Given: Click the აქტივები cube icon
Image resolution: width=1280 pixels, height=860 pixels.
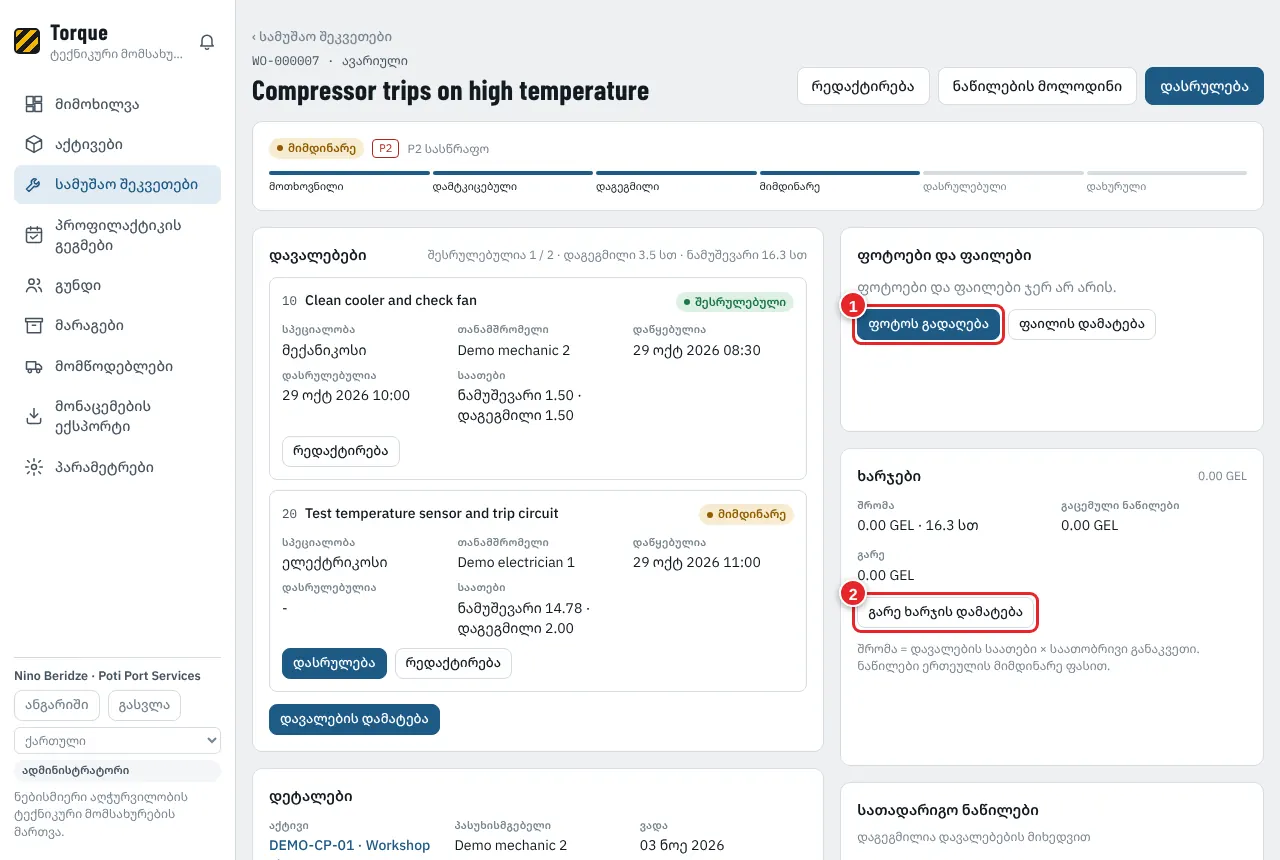Looking at the screenshot, I should pyautogui.click(x=34, y=144).
